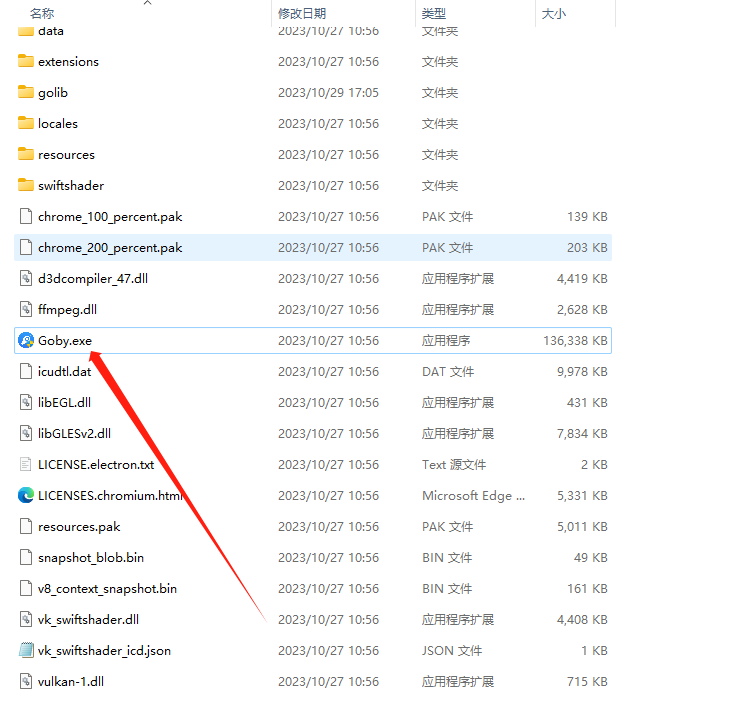This screenshot has width=735, height=702.
Task: Click the golib folder icon
Action: point(26,92)
